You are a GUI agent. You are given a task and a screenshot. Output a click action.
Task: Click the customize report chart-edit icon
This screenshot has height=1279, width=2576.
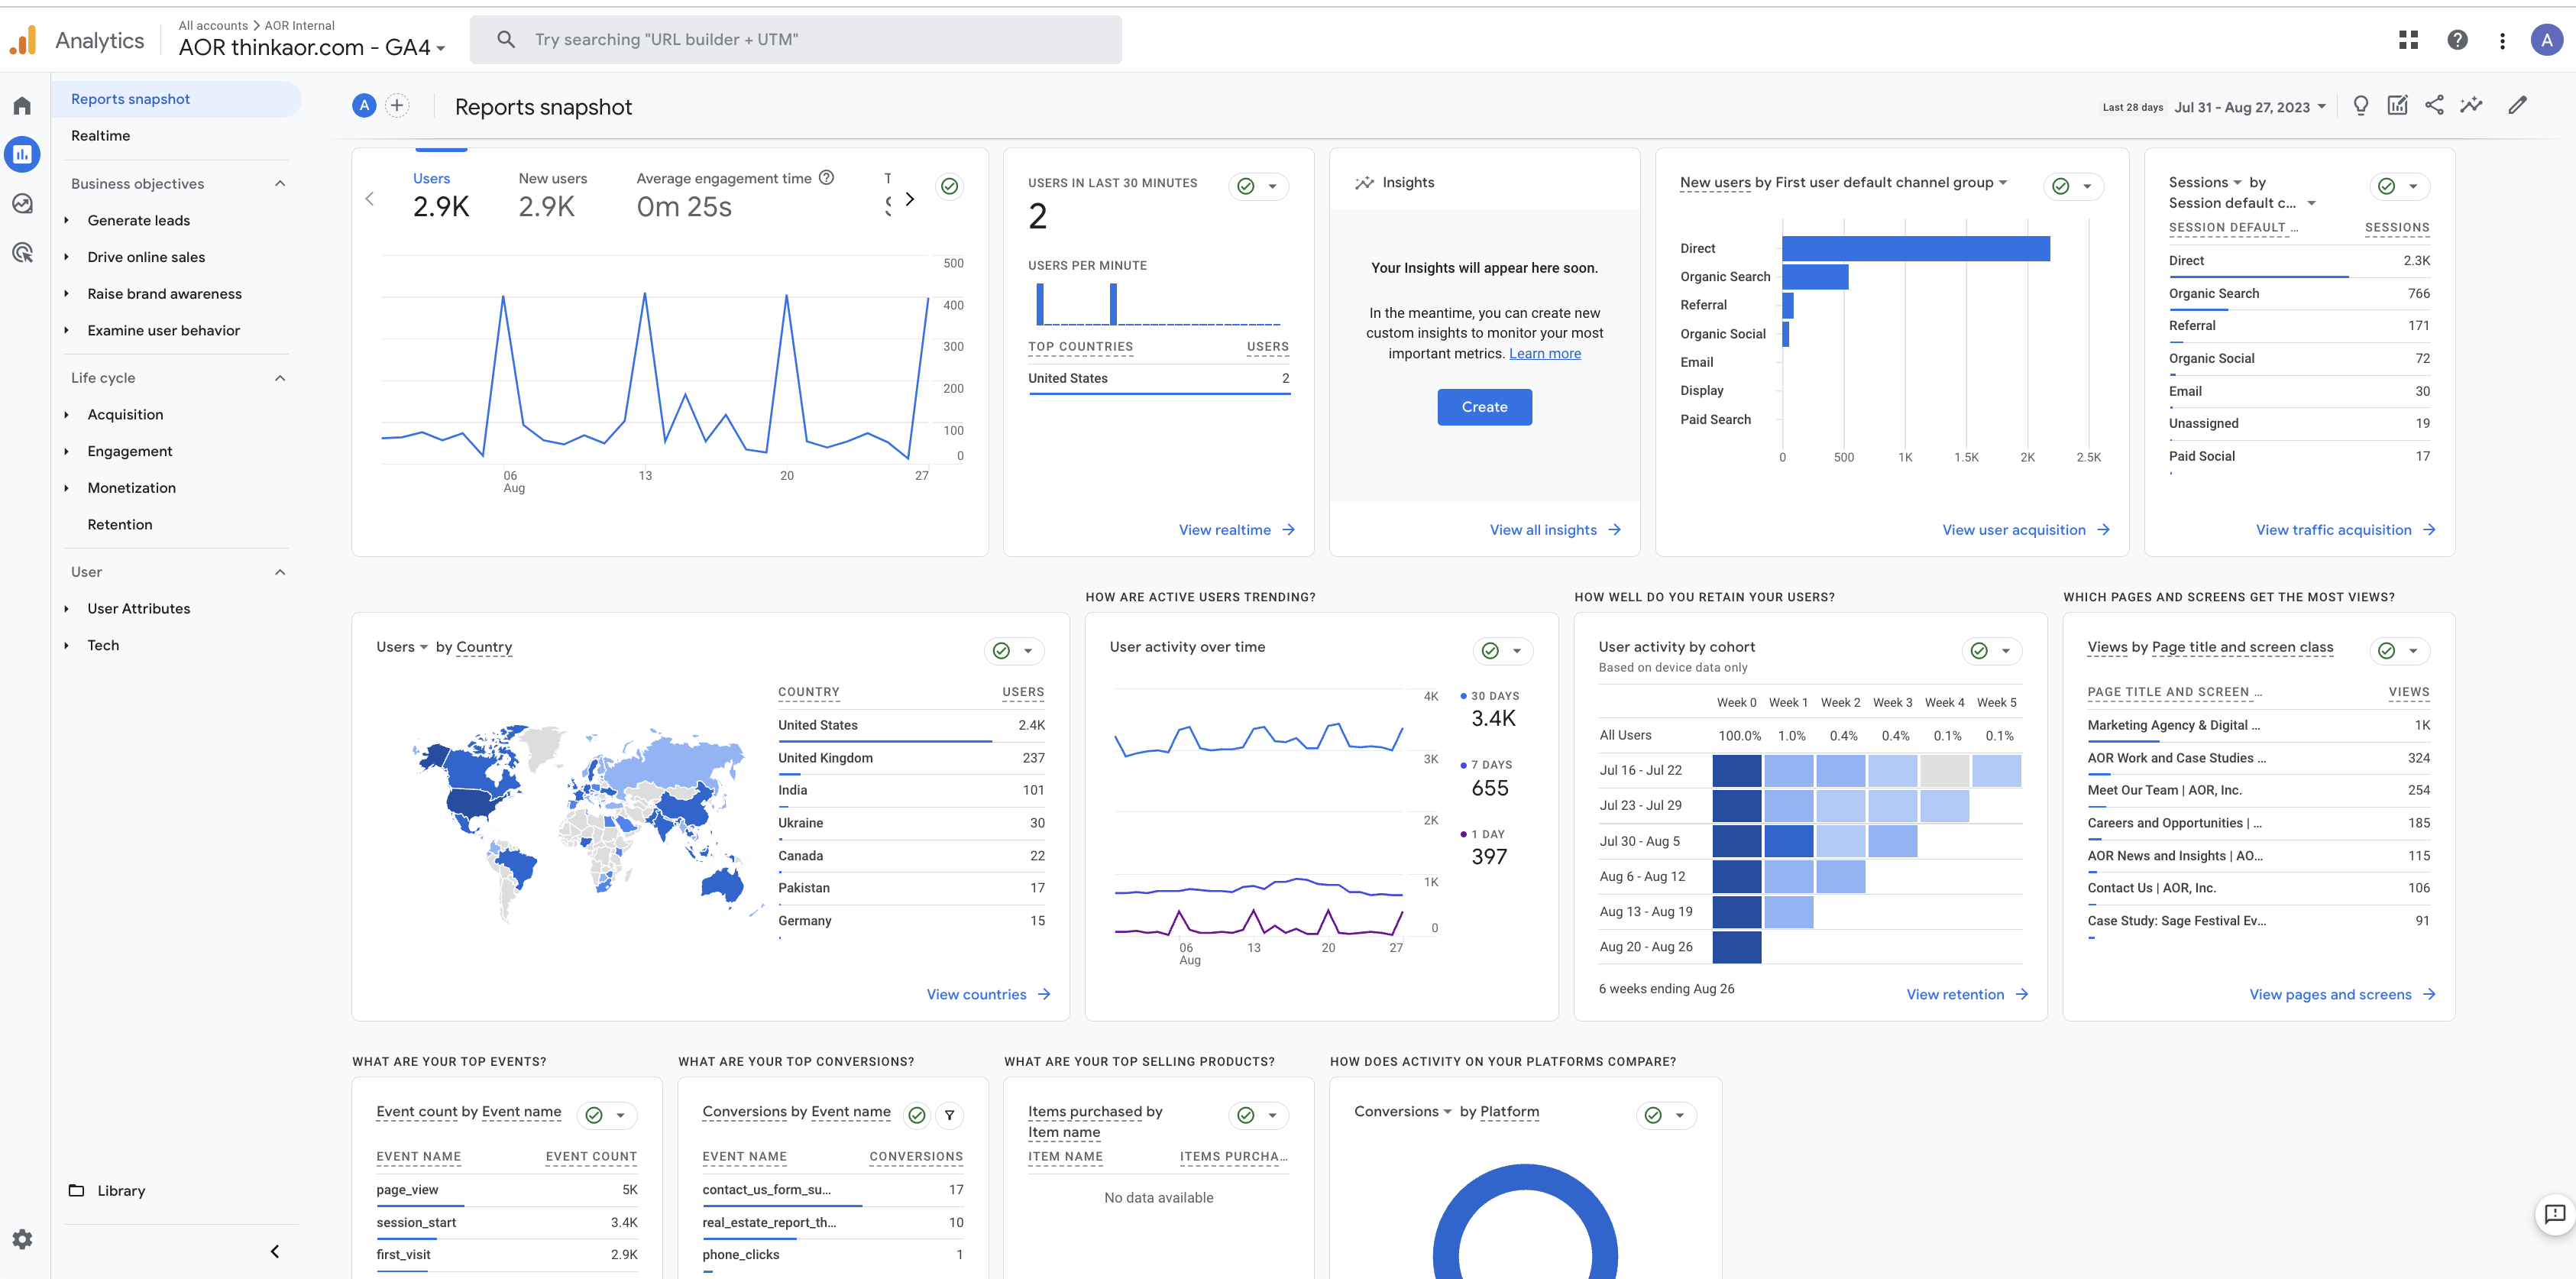point(2397,105)
